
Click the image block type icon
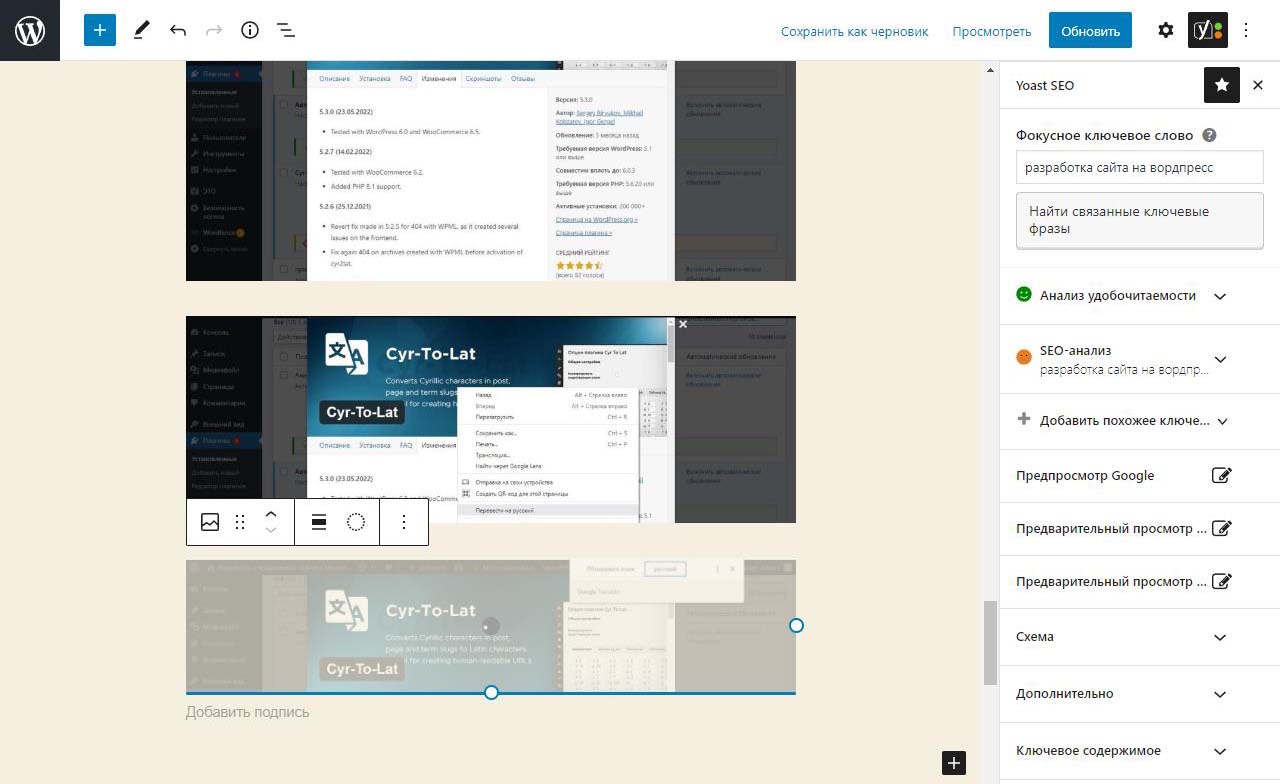(x=210, y=522)
